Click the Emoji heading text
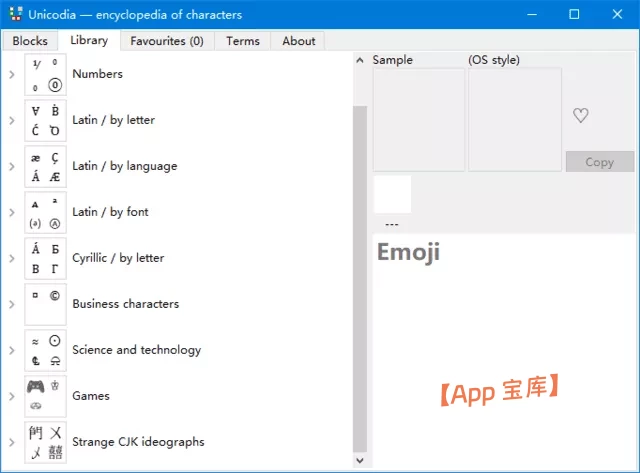 (408, 253)
